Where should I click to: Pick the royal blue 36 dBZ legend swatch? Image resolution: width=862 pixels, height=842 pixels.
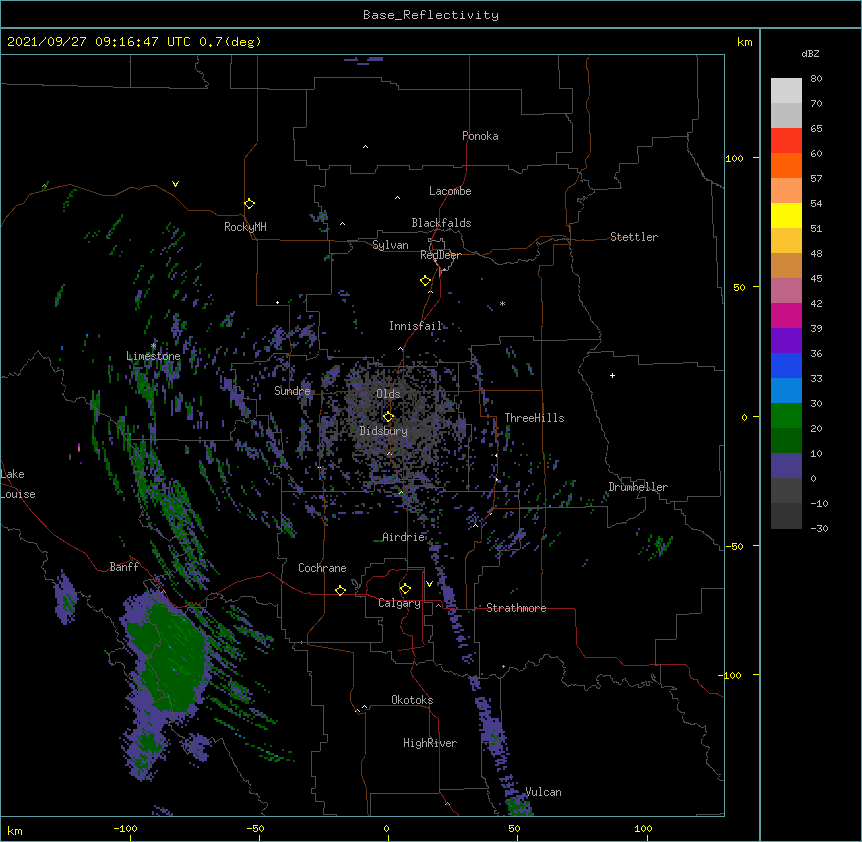click(x=786, y=365)
